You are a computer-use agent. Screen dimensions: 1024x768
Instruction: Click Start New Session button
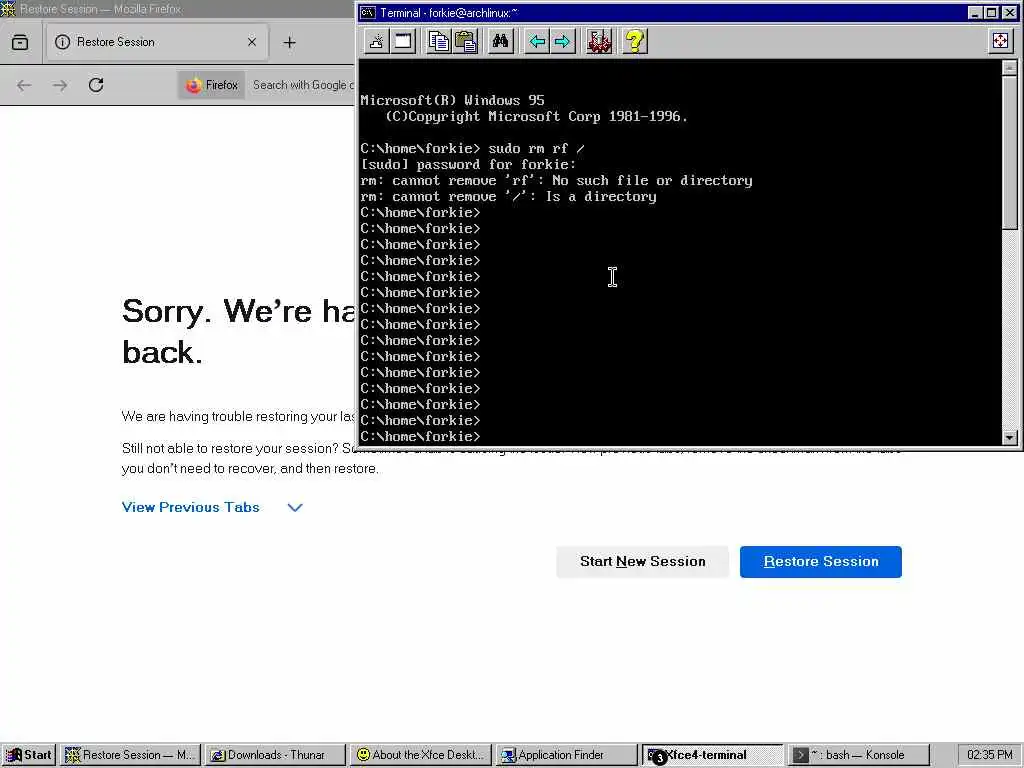tap(643, 562)
